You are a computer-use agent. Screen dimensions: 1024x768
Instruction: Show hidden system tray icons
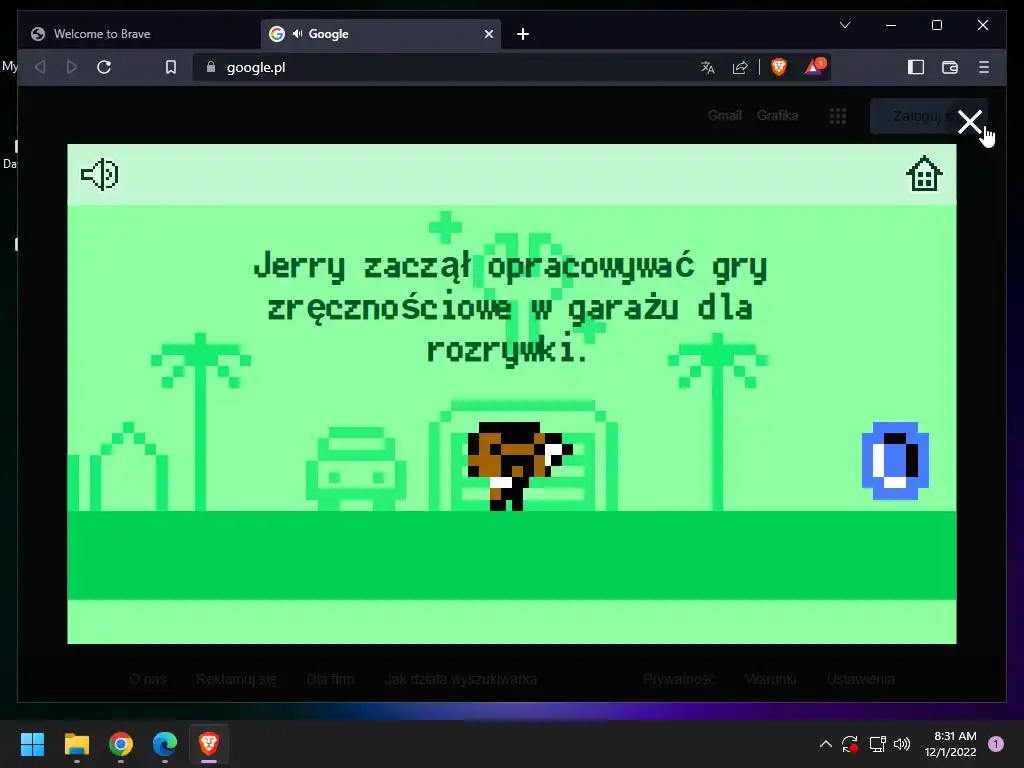pyautogui.click(x=825, y=744)
